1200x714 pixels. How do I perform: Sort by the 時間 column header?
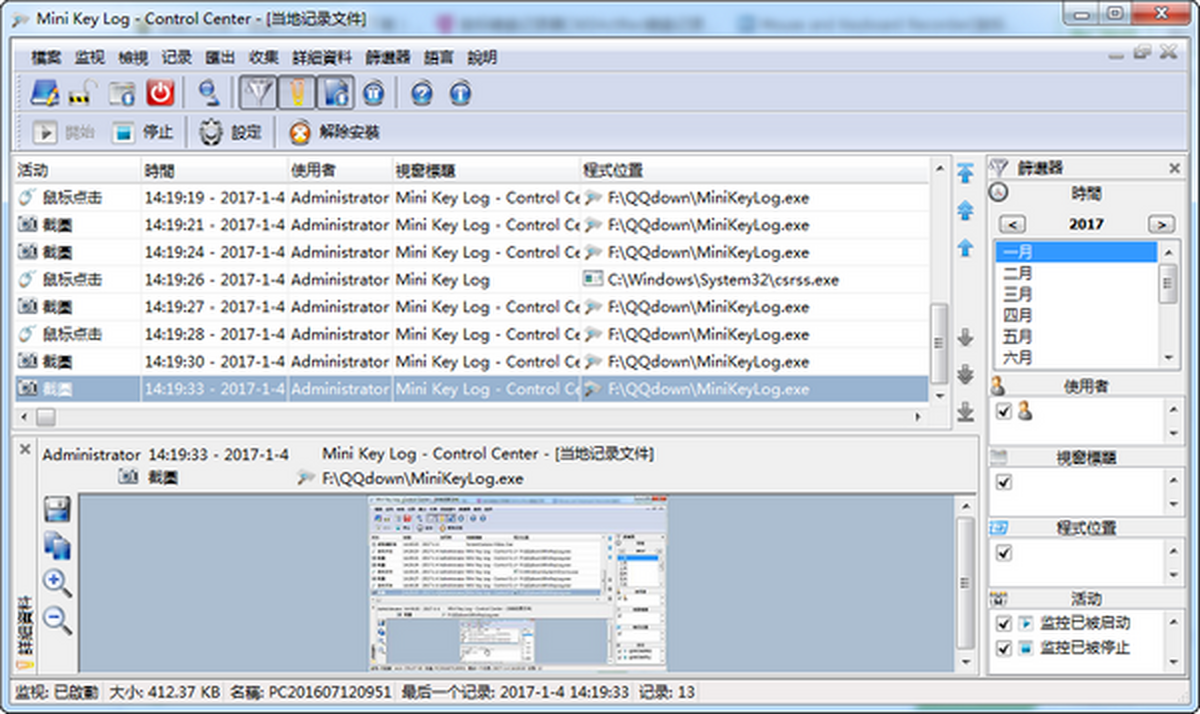[x=214, y=170]
